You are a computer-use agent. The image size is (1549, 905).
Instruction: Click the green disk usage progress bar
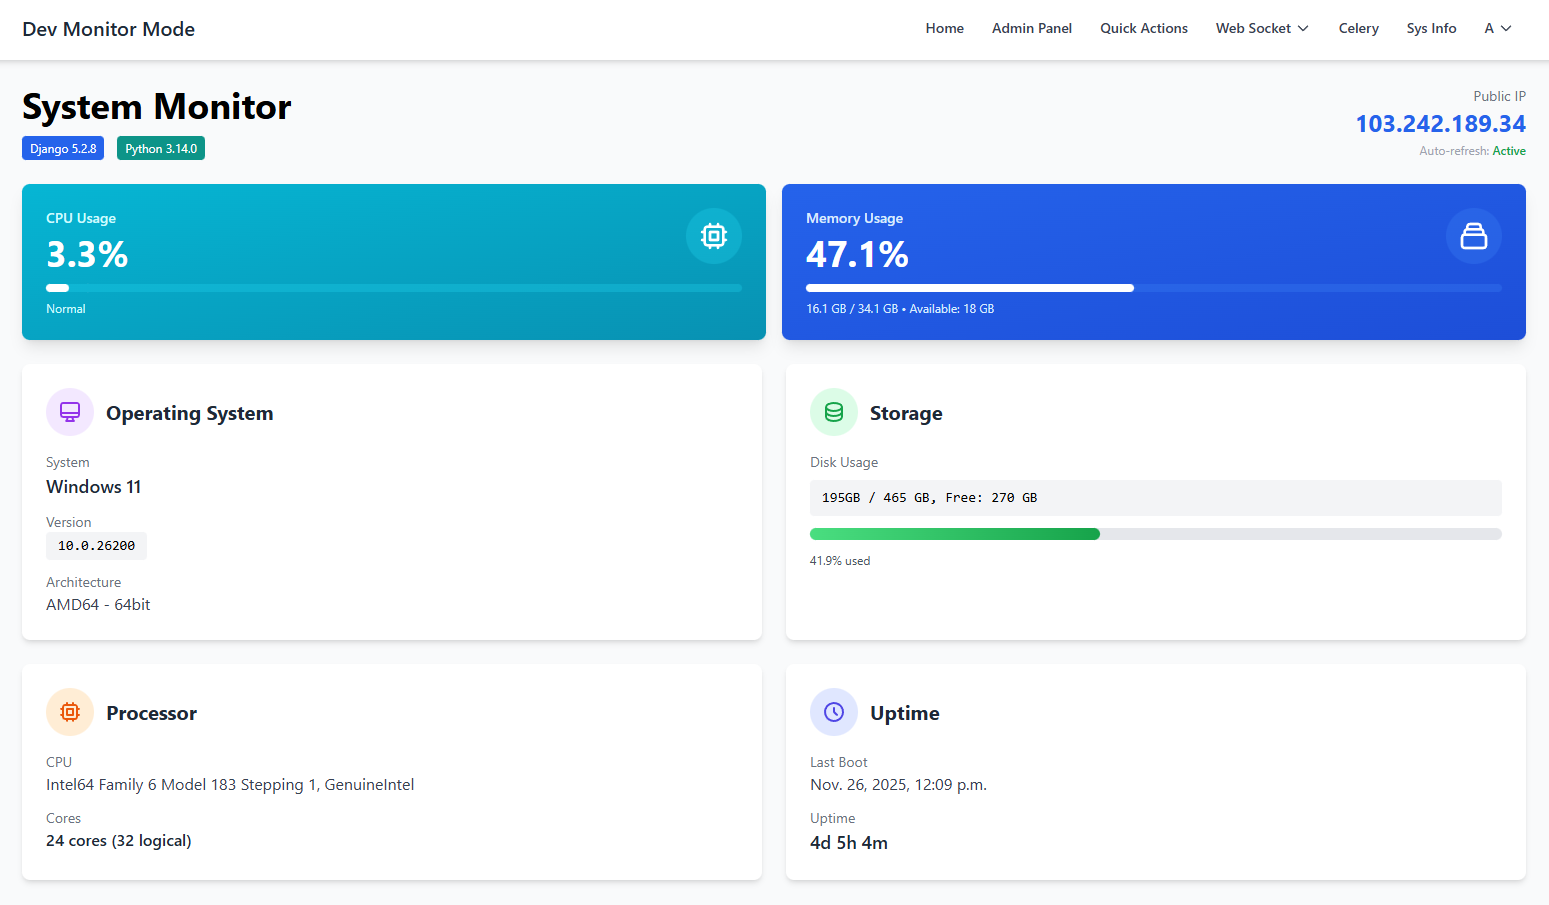[x=954, y=533]
